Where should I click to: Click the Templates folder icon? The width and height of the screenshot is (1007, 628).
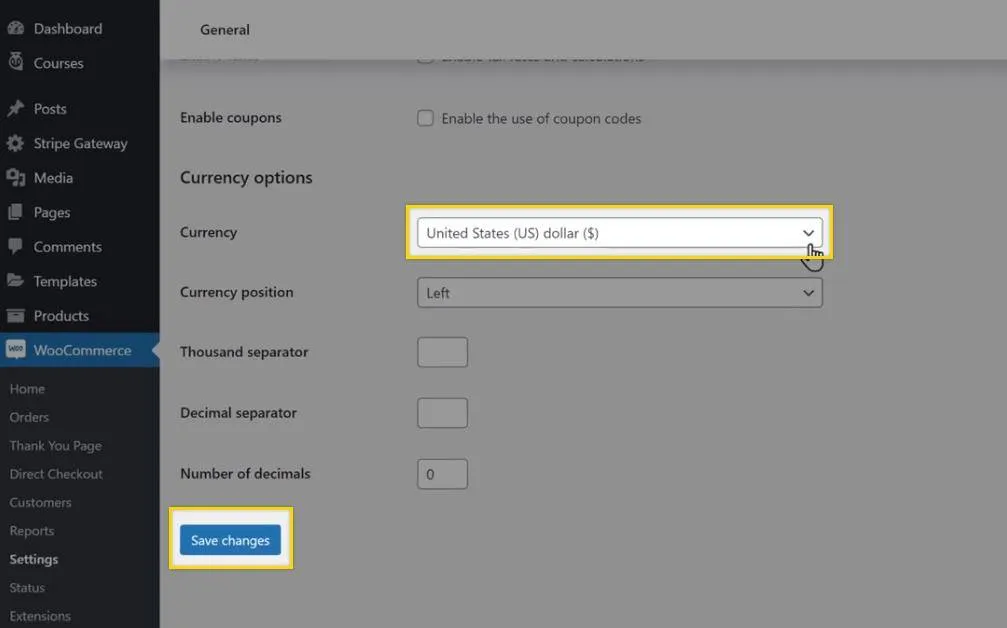[x=16, y=281]
